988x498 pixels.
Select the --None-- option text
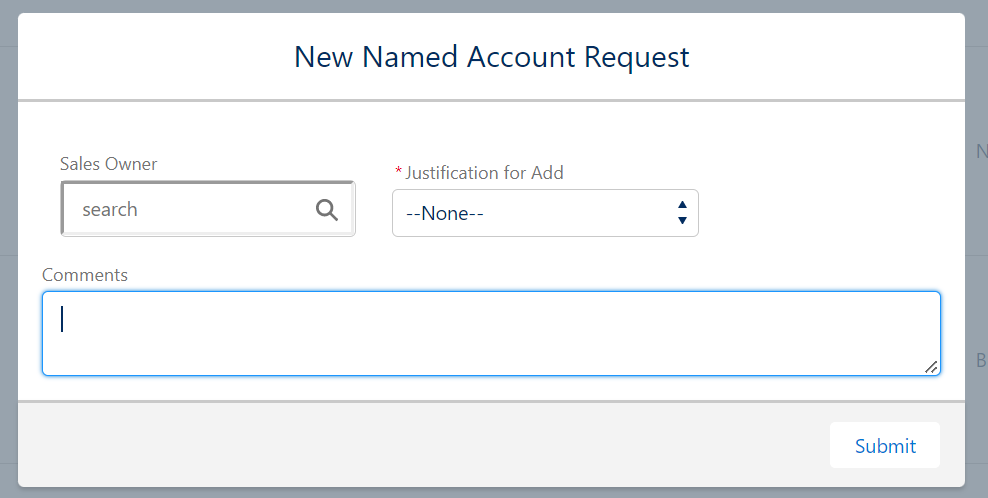445,213
